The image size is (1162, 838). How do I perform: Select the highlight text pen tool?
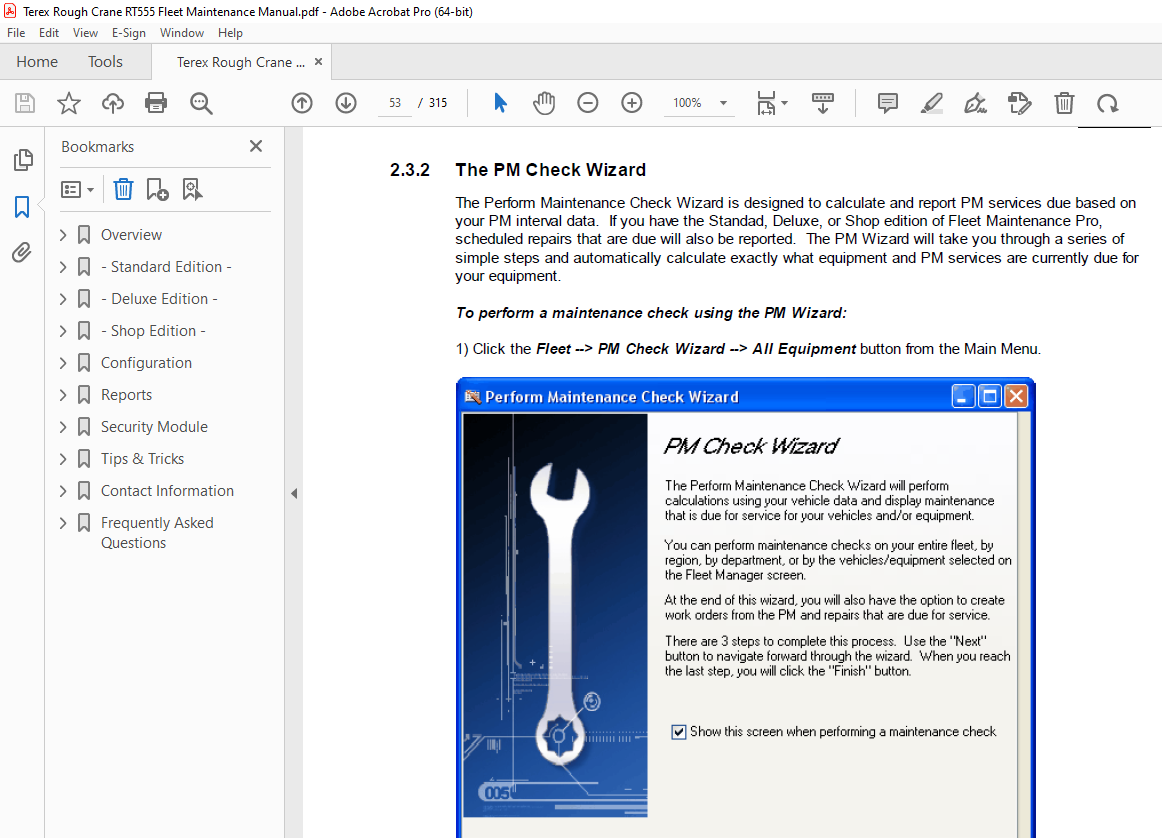click(932, 103)
